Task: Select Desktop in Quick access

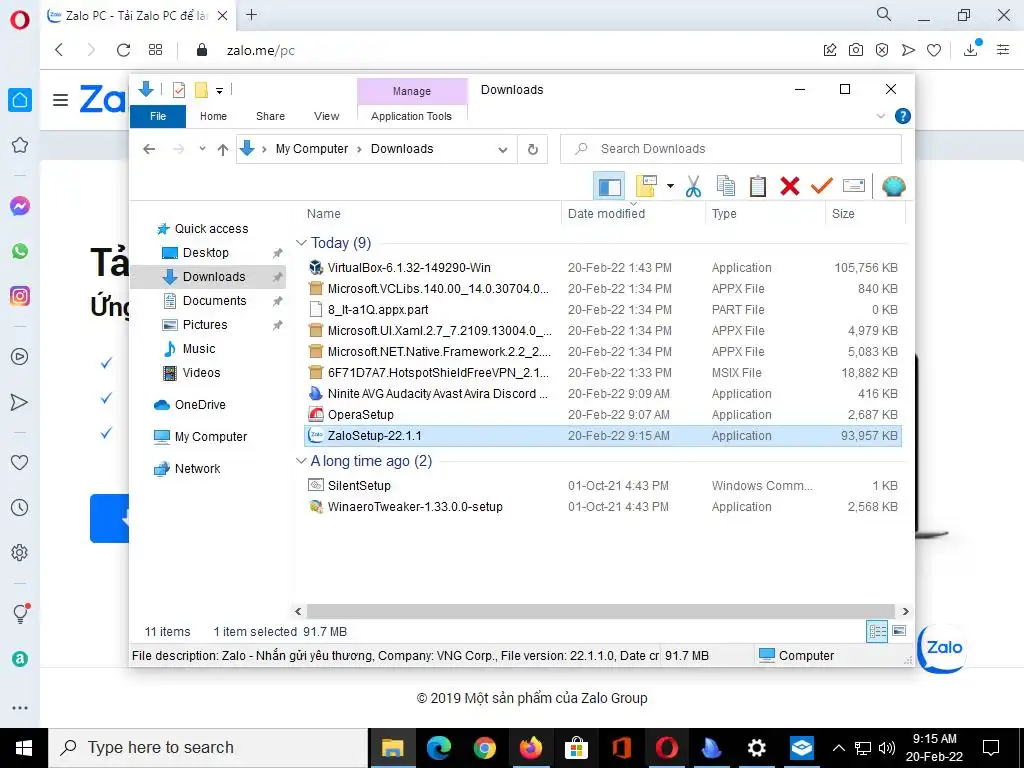Action: pos(206,253)
